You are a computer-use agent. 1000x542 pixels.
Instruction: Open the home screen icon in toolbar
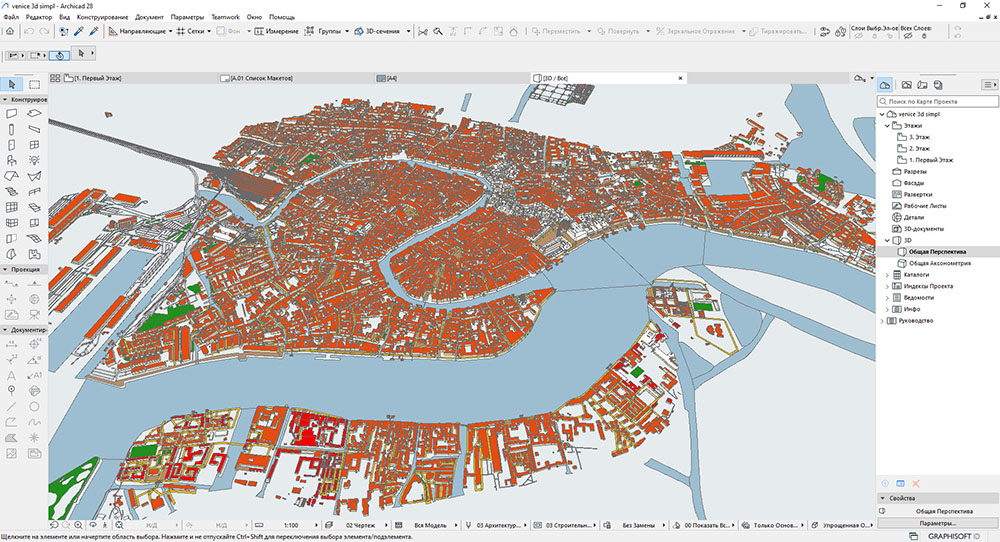(x=10, y=31)
